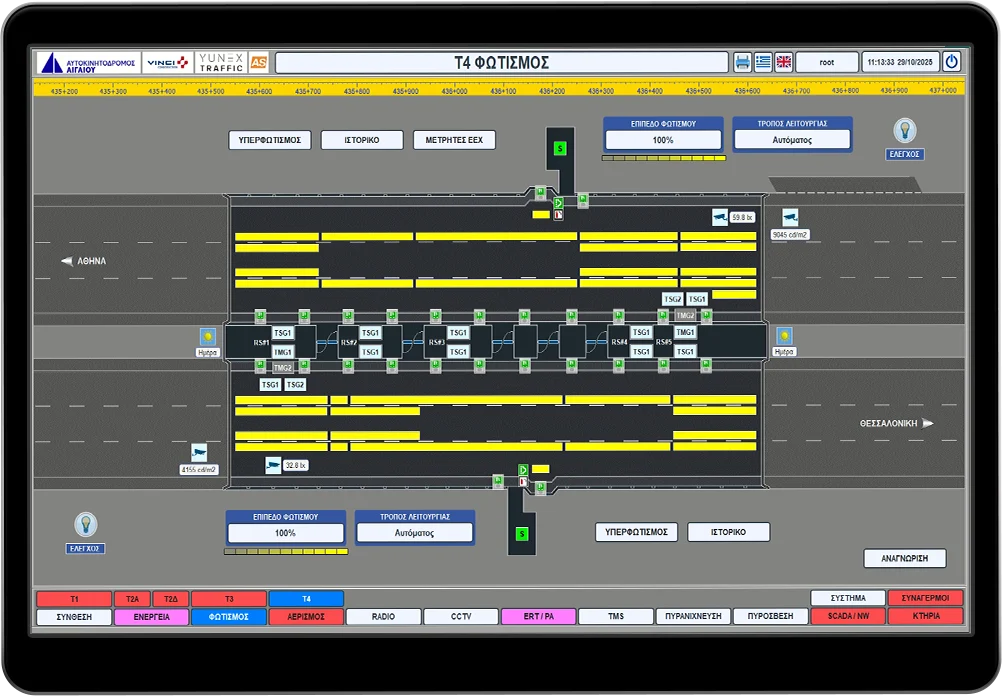Click the camera sensor icon showing 32.8 lx
The height and width of the screenshot is (696, 1002).
click(x=273, y=465)
